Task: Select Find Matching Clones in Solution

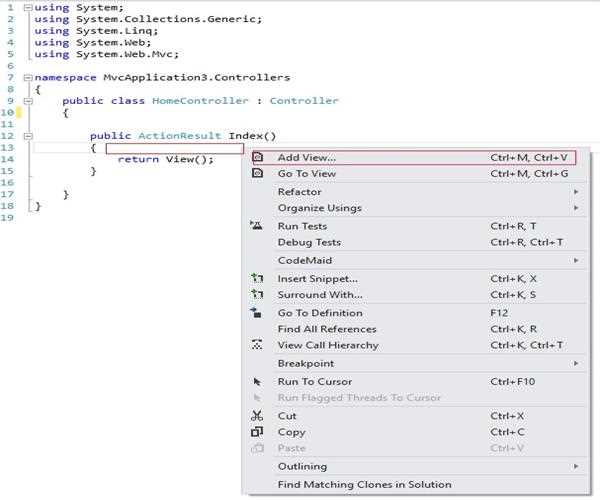Action: pos(364,484)
